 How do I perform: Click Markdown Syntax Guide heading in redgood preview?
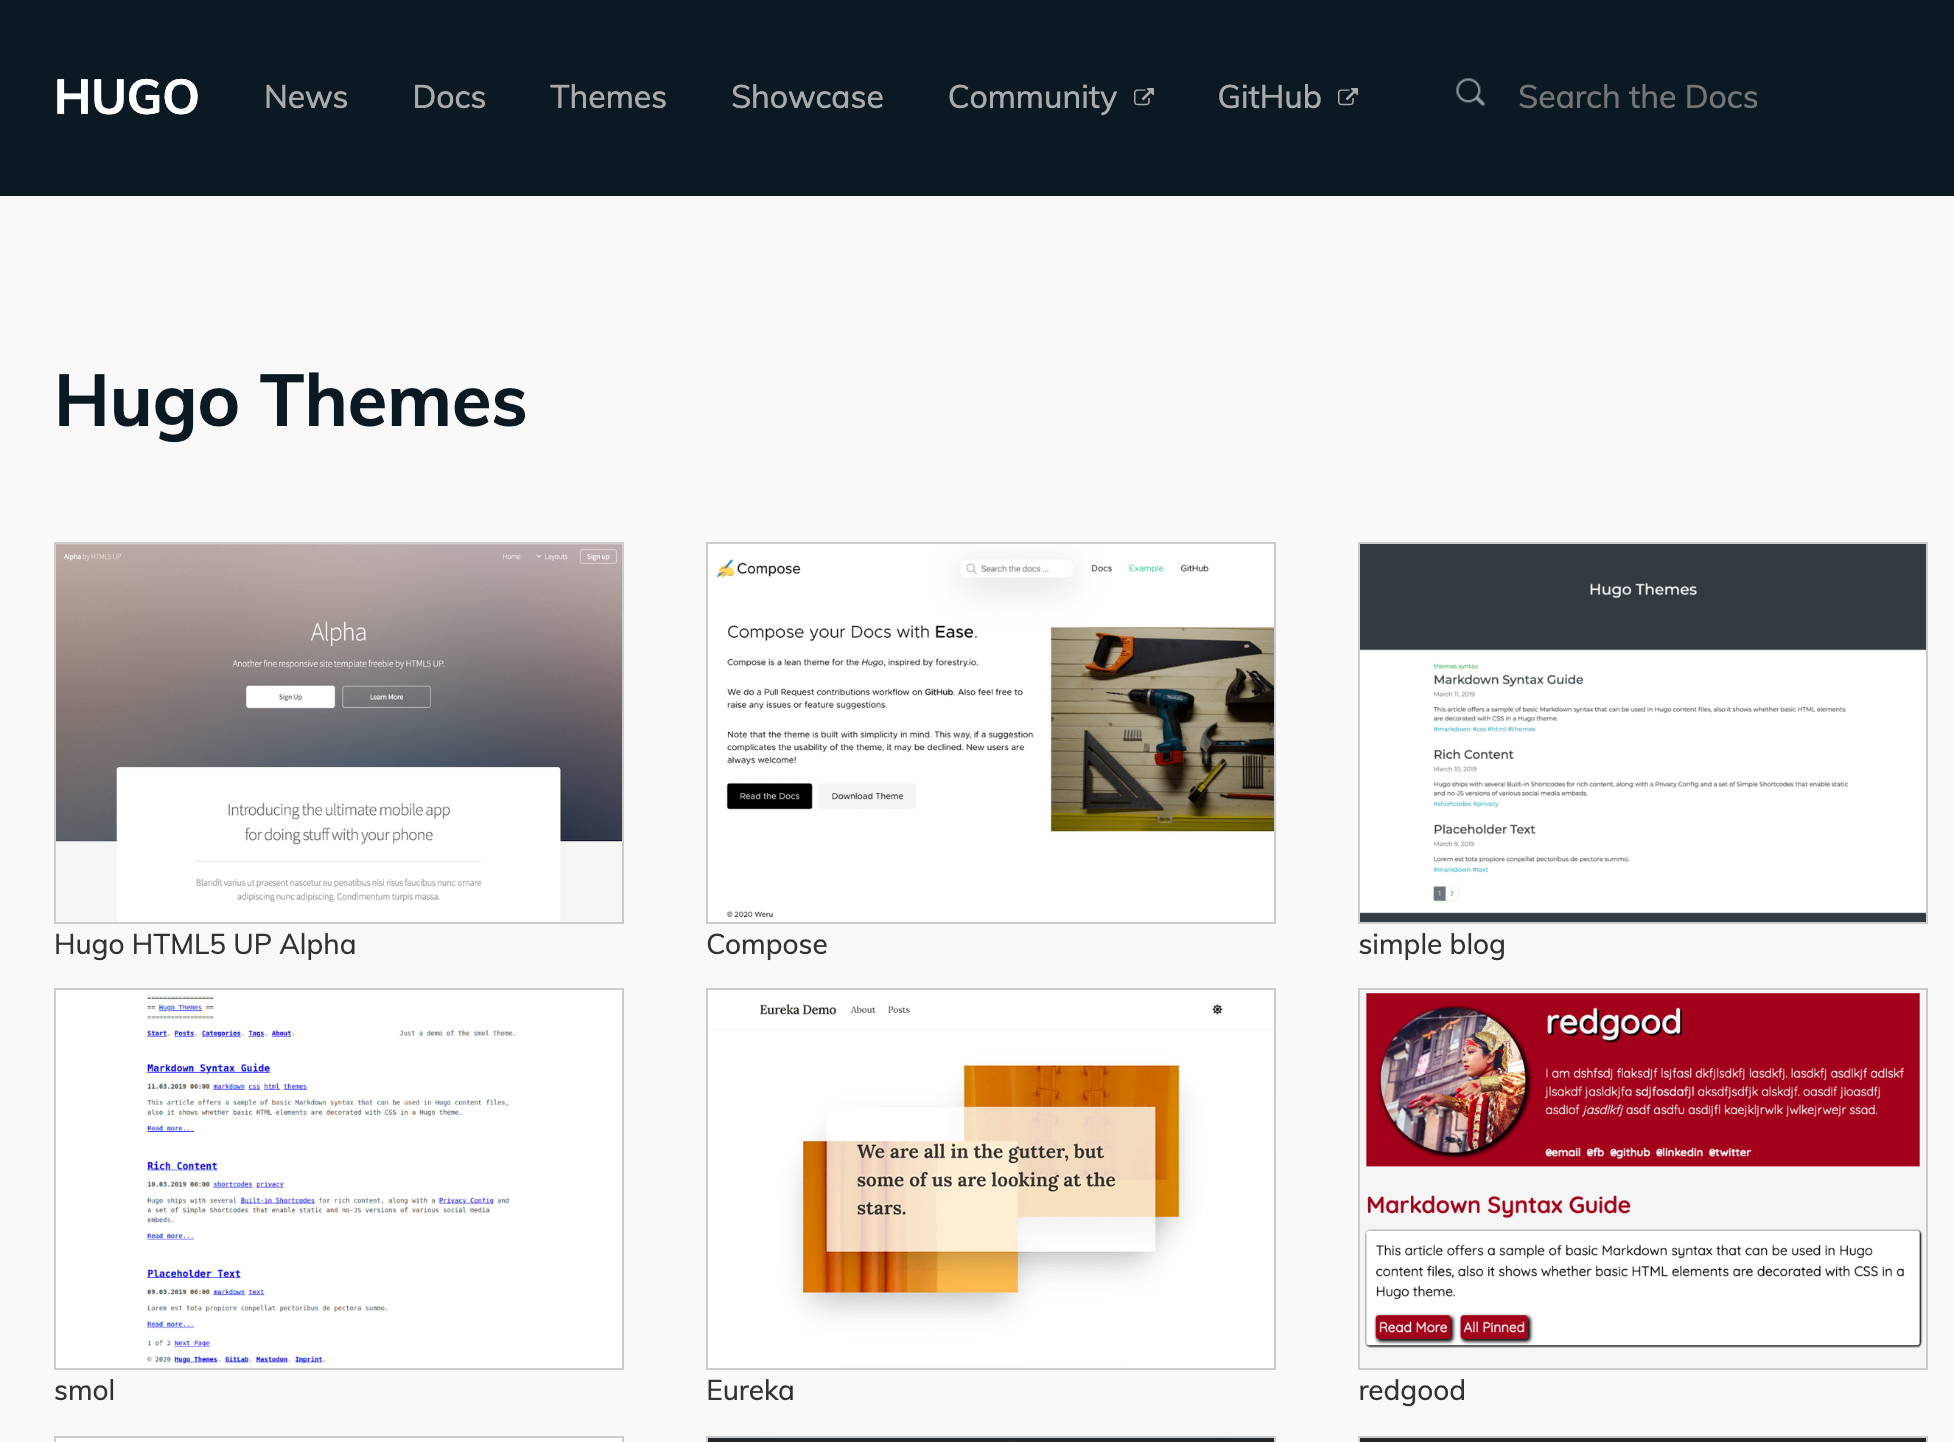pos(1498,1205)
